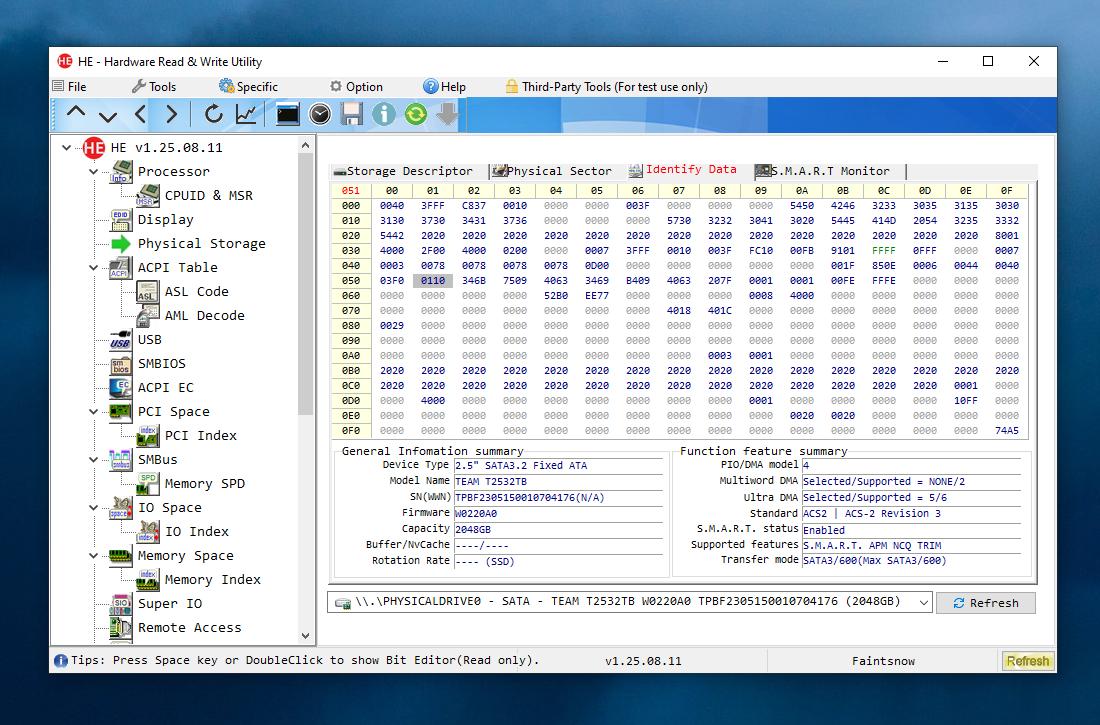
Task: Switch to the S.M.A.R.T Monitor tab
Action: [x=828, y=171]
